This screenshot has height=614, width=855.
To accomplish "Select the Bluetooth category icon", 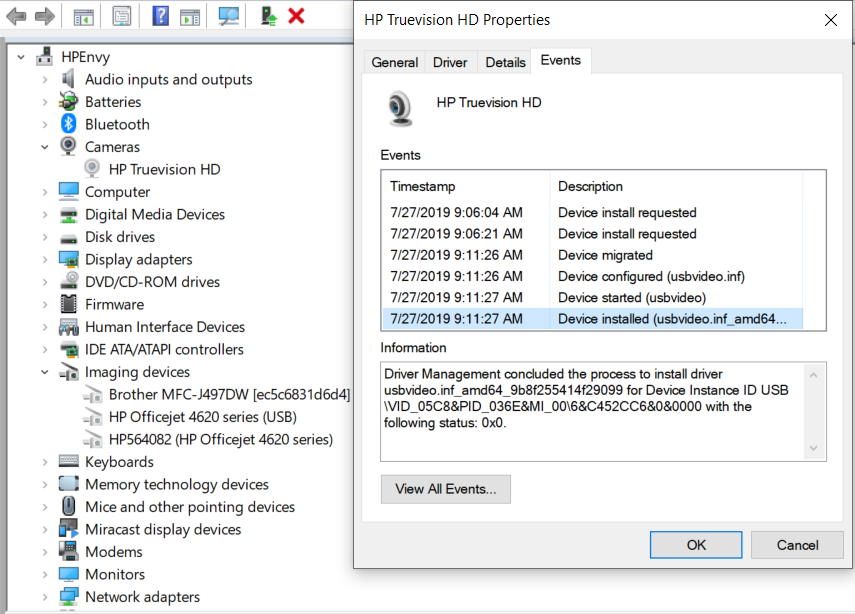I will (x=68, y=124).
